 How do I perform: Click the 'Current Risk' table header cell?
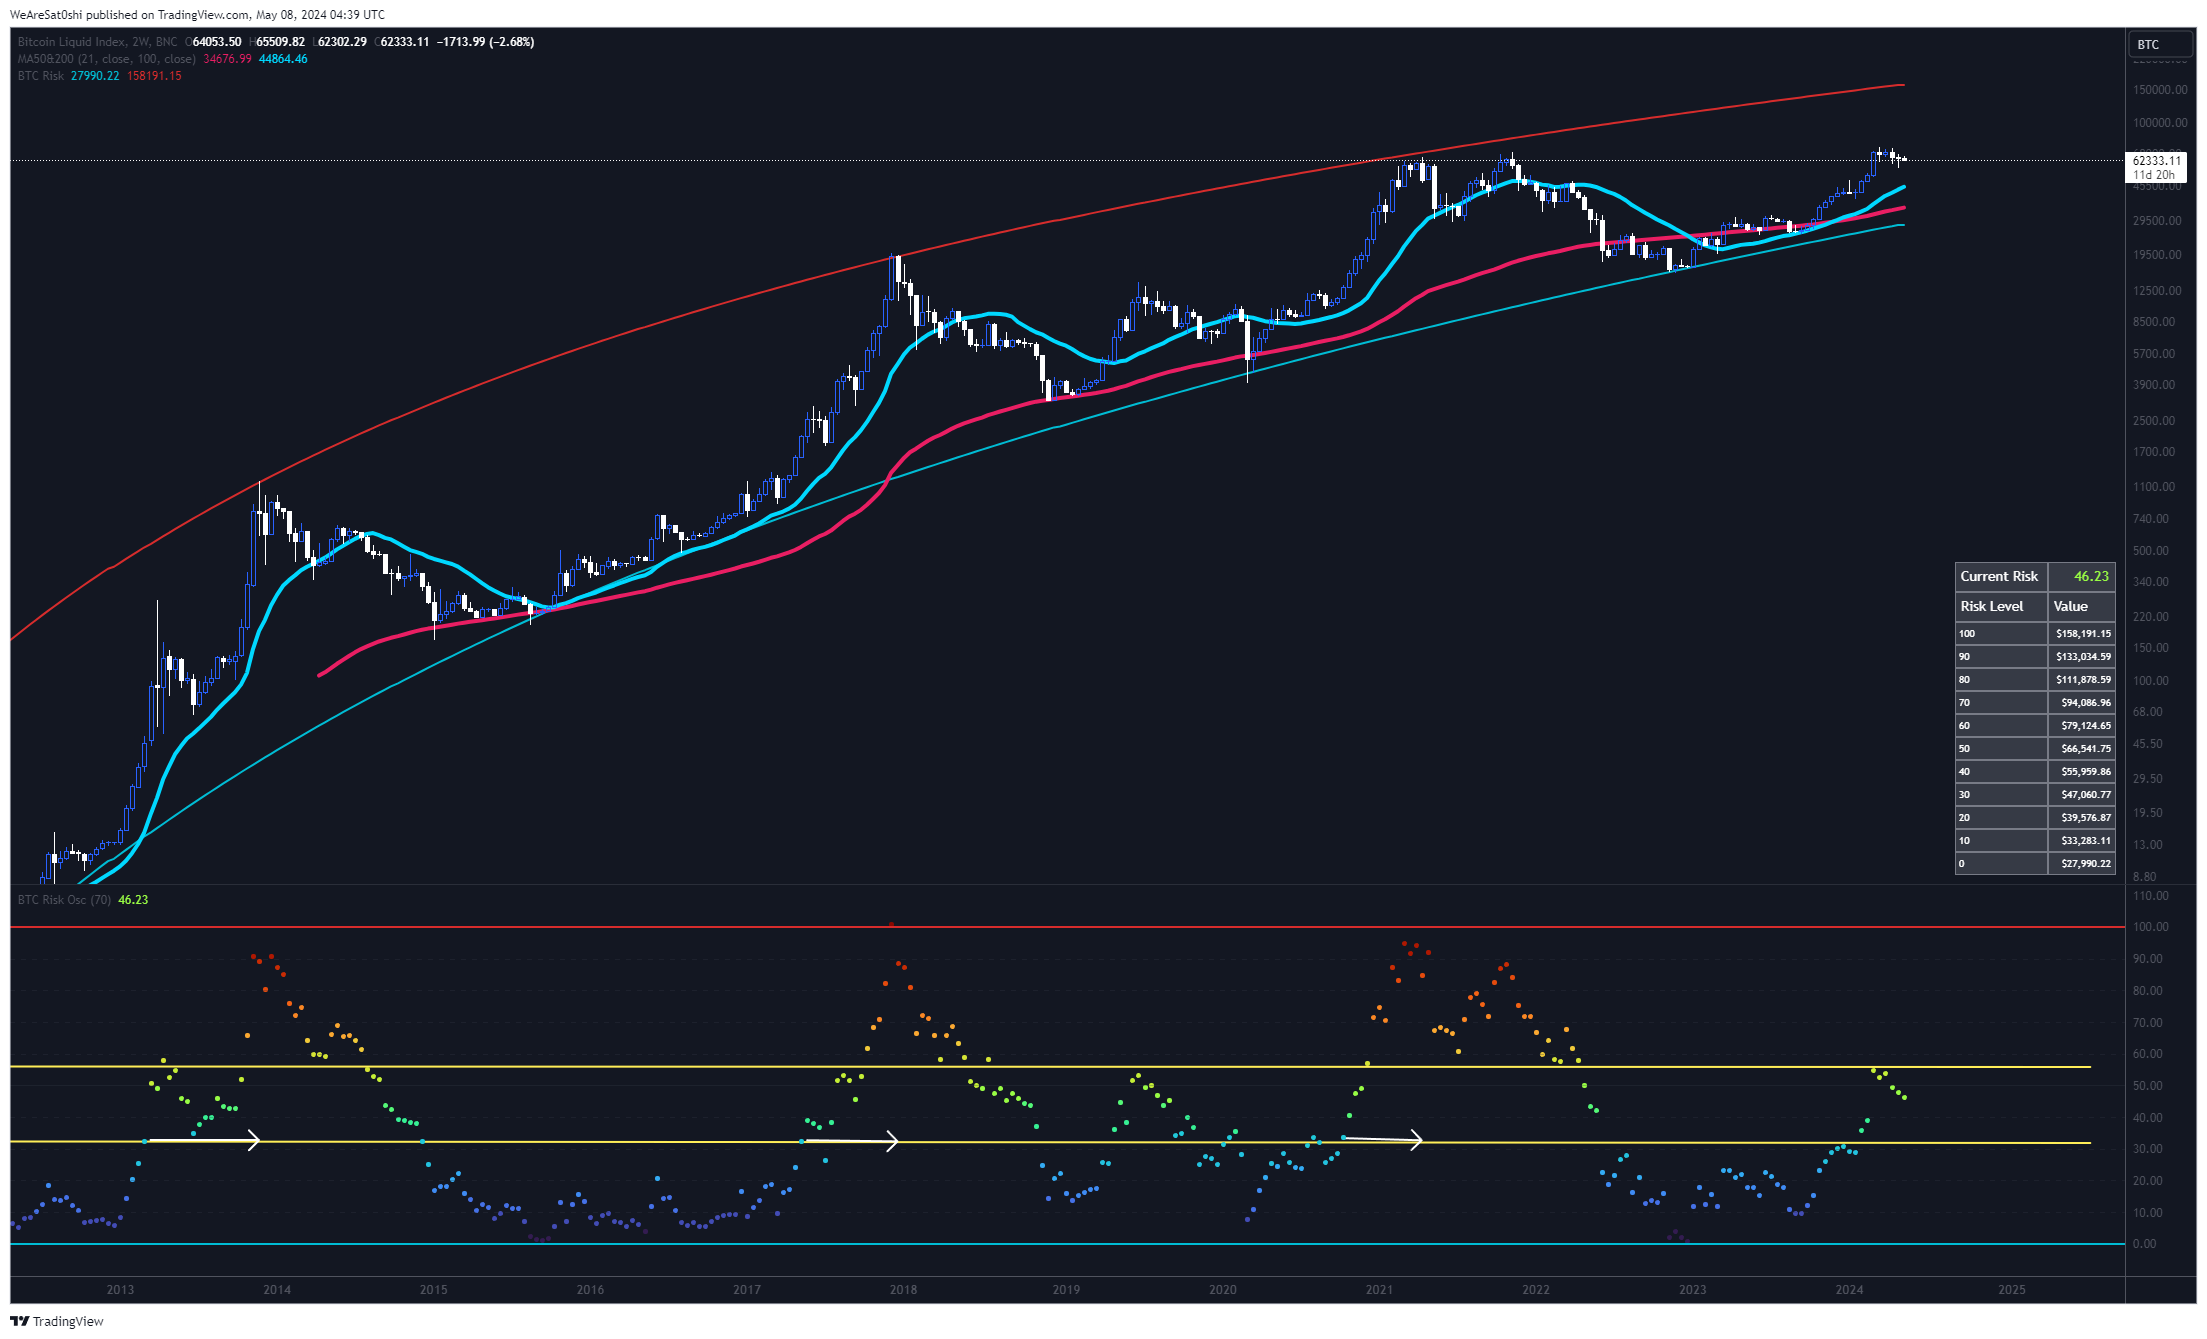point(2001,576)
